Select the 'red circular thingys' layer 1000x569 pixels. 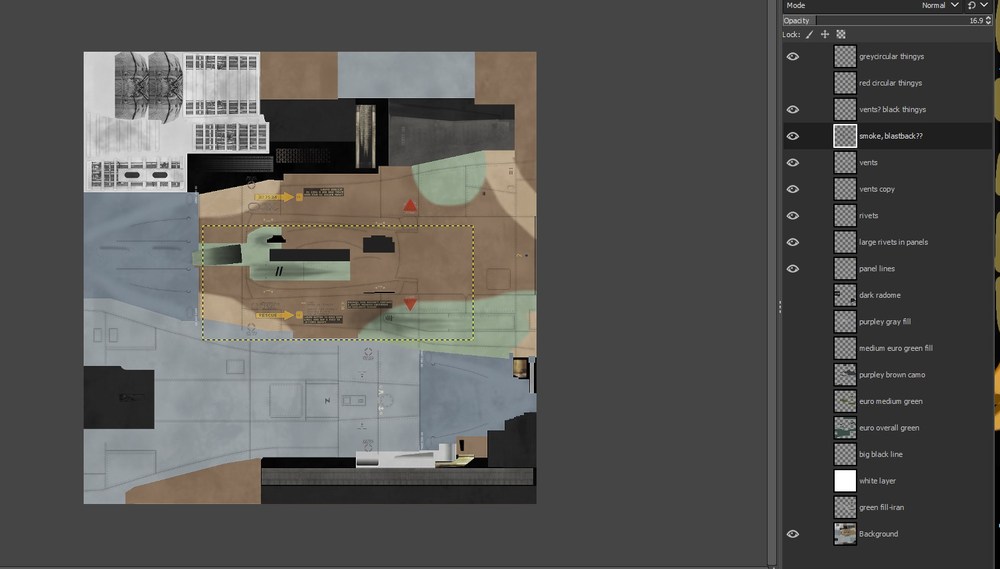(888, 83)
